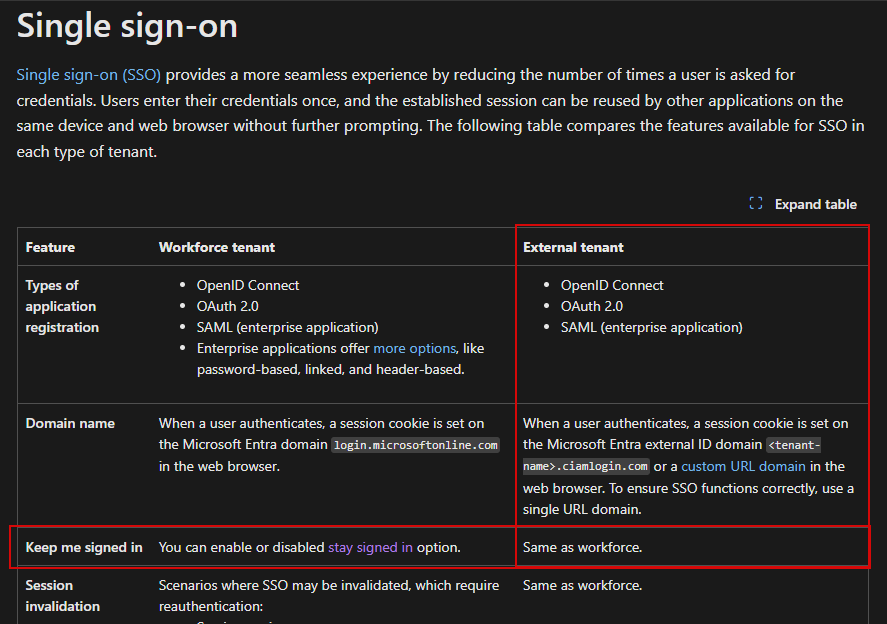
Task: Click the Expand table button label
Action: coord(815,203)
